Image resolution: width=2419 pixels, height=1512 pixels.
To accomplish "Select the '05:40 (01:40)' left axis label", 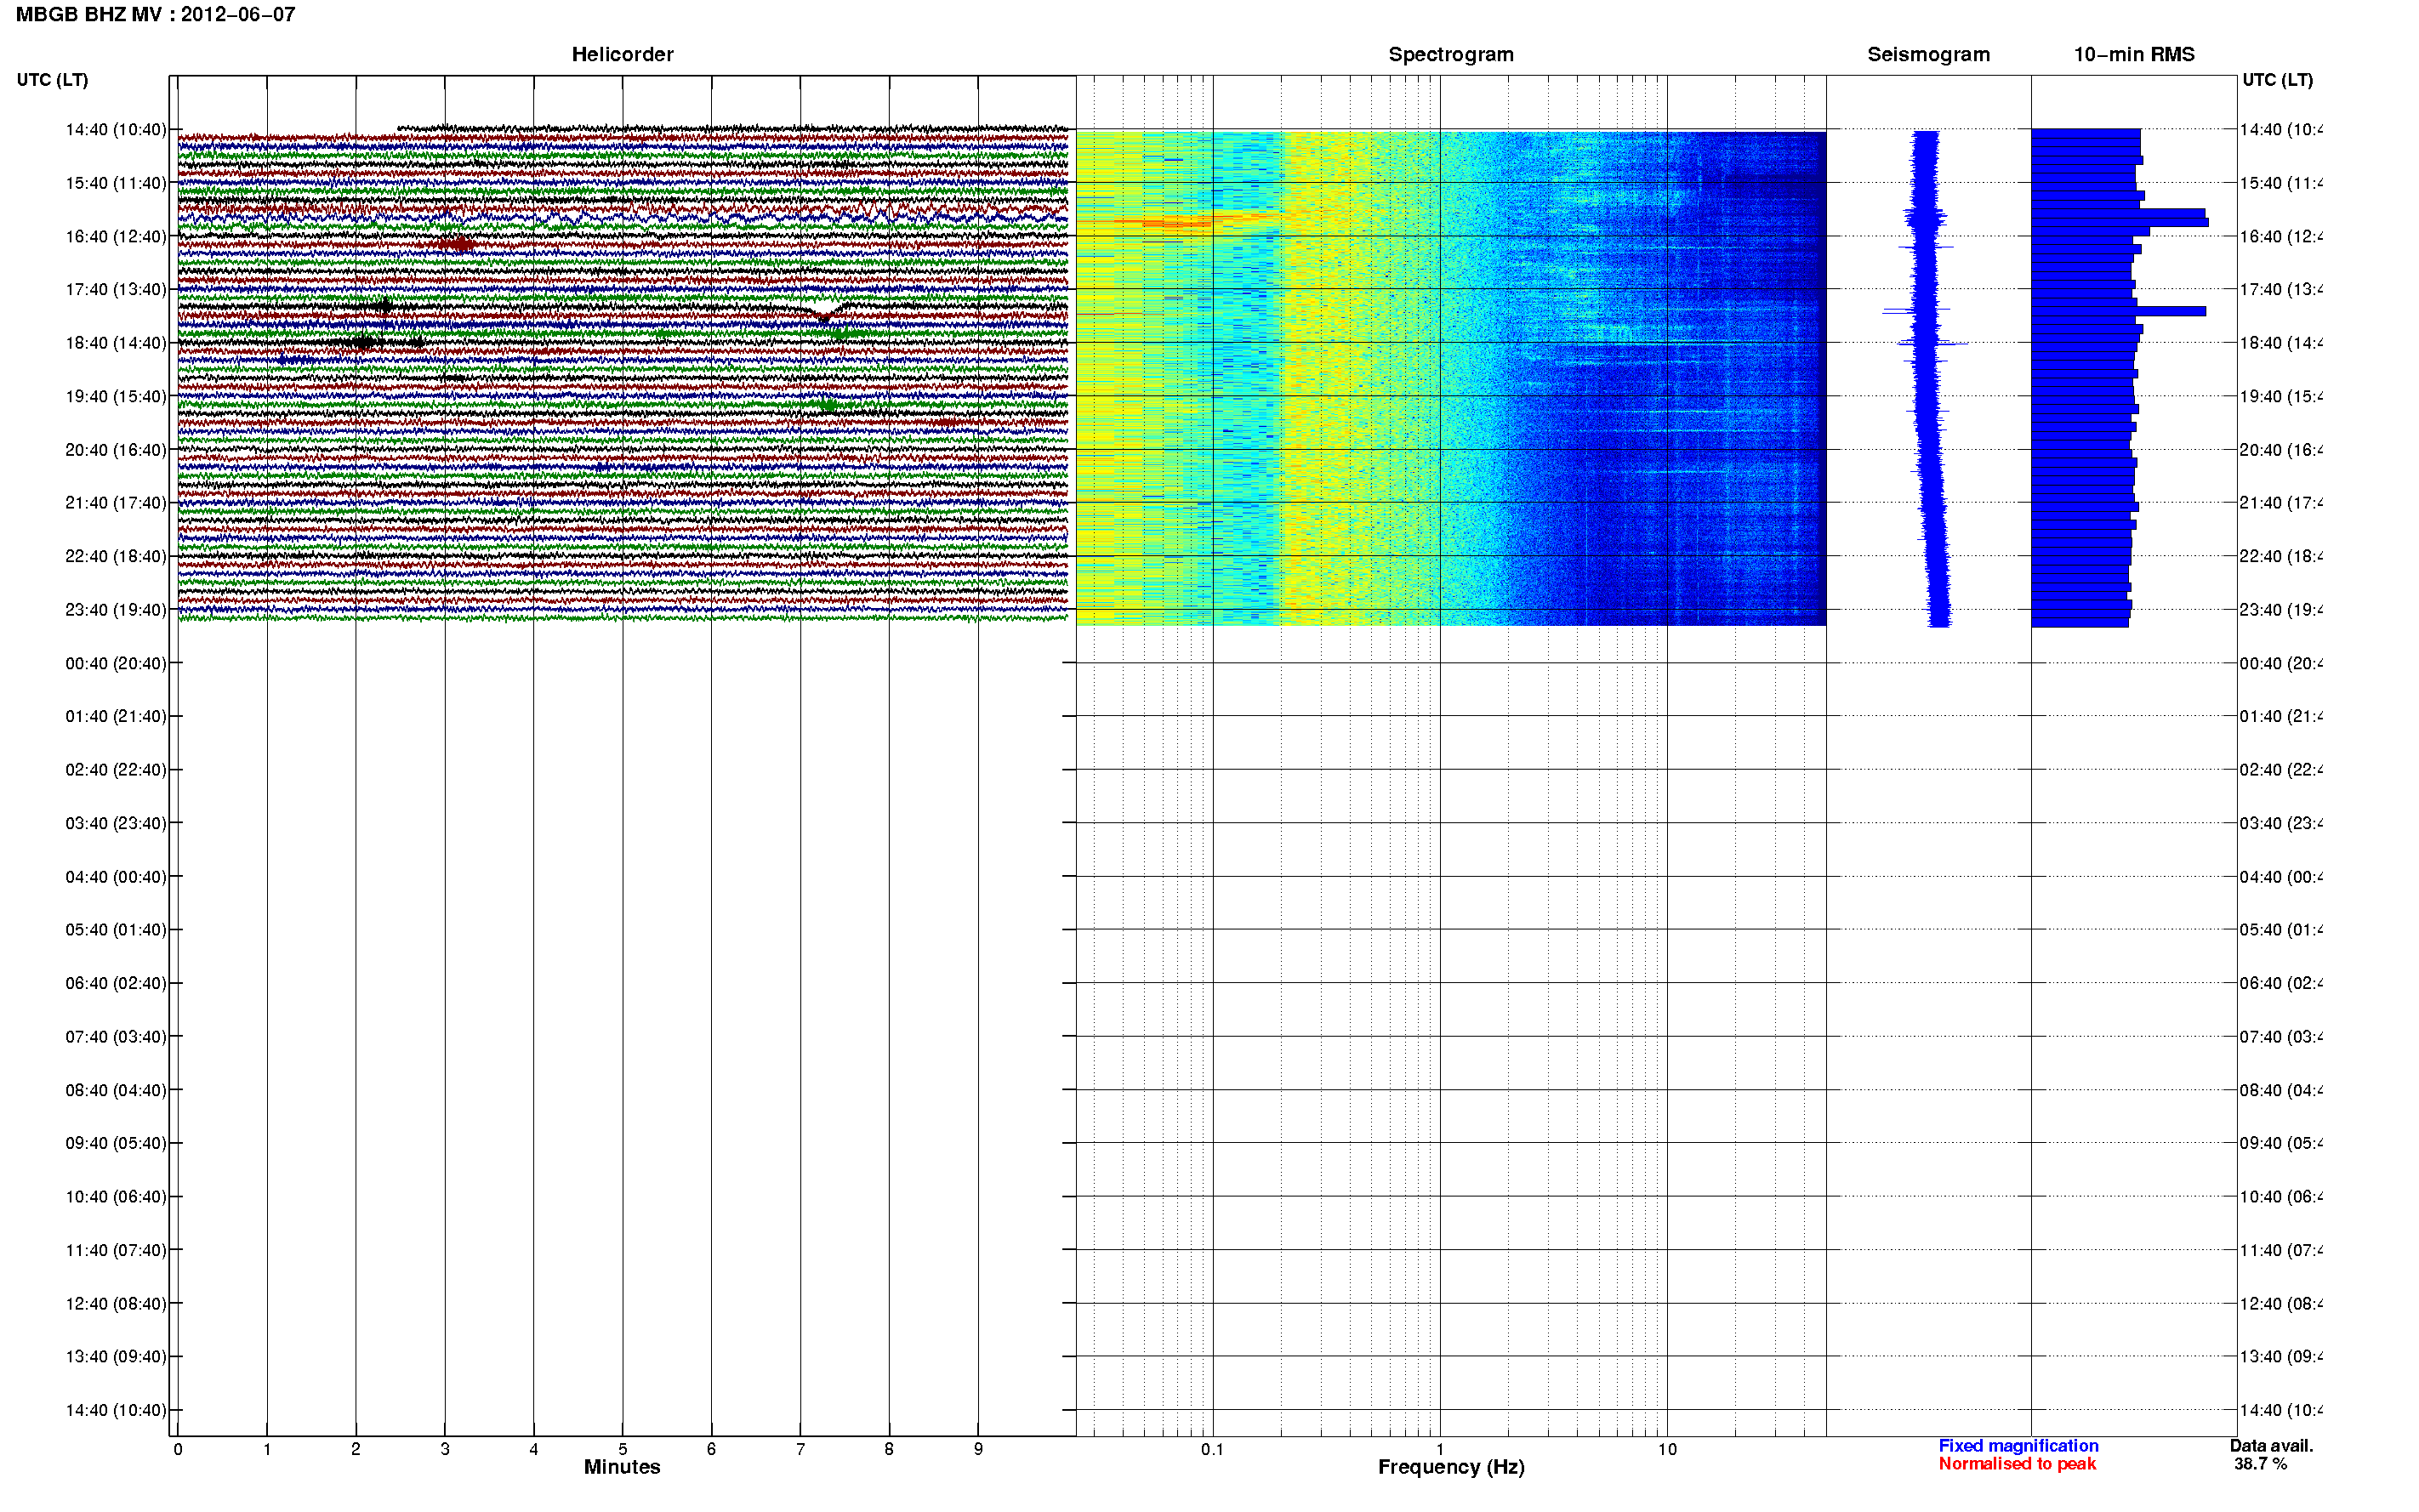I will pyautogui.click(x=116, y=930).
